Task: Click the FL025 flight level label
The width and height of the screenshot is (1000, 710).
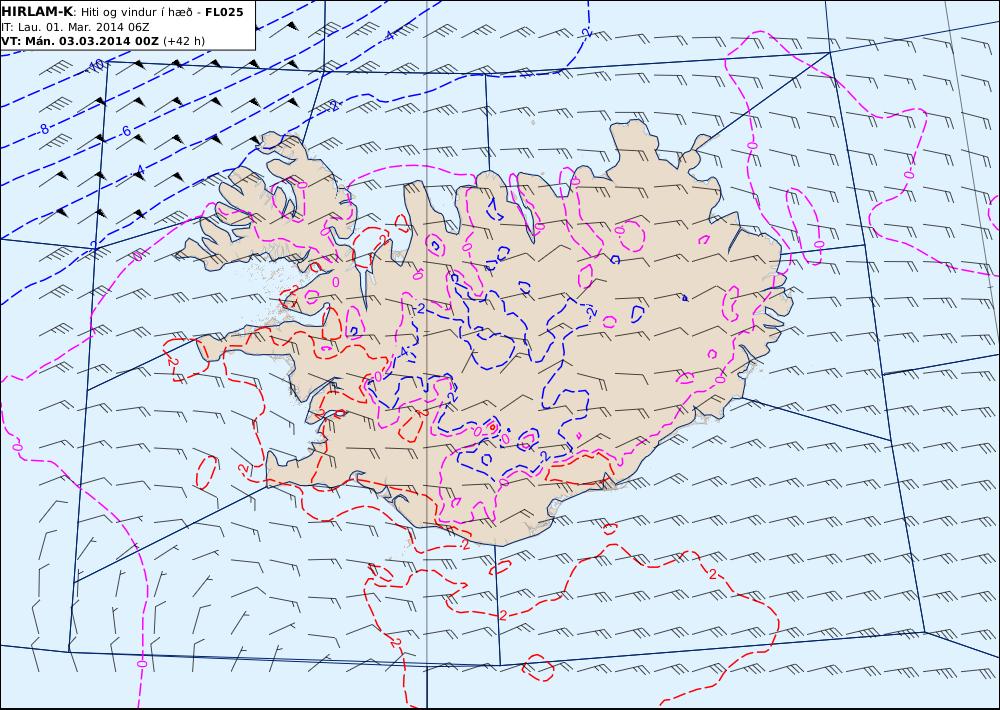Action: (x=224, y=12)
